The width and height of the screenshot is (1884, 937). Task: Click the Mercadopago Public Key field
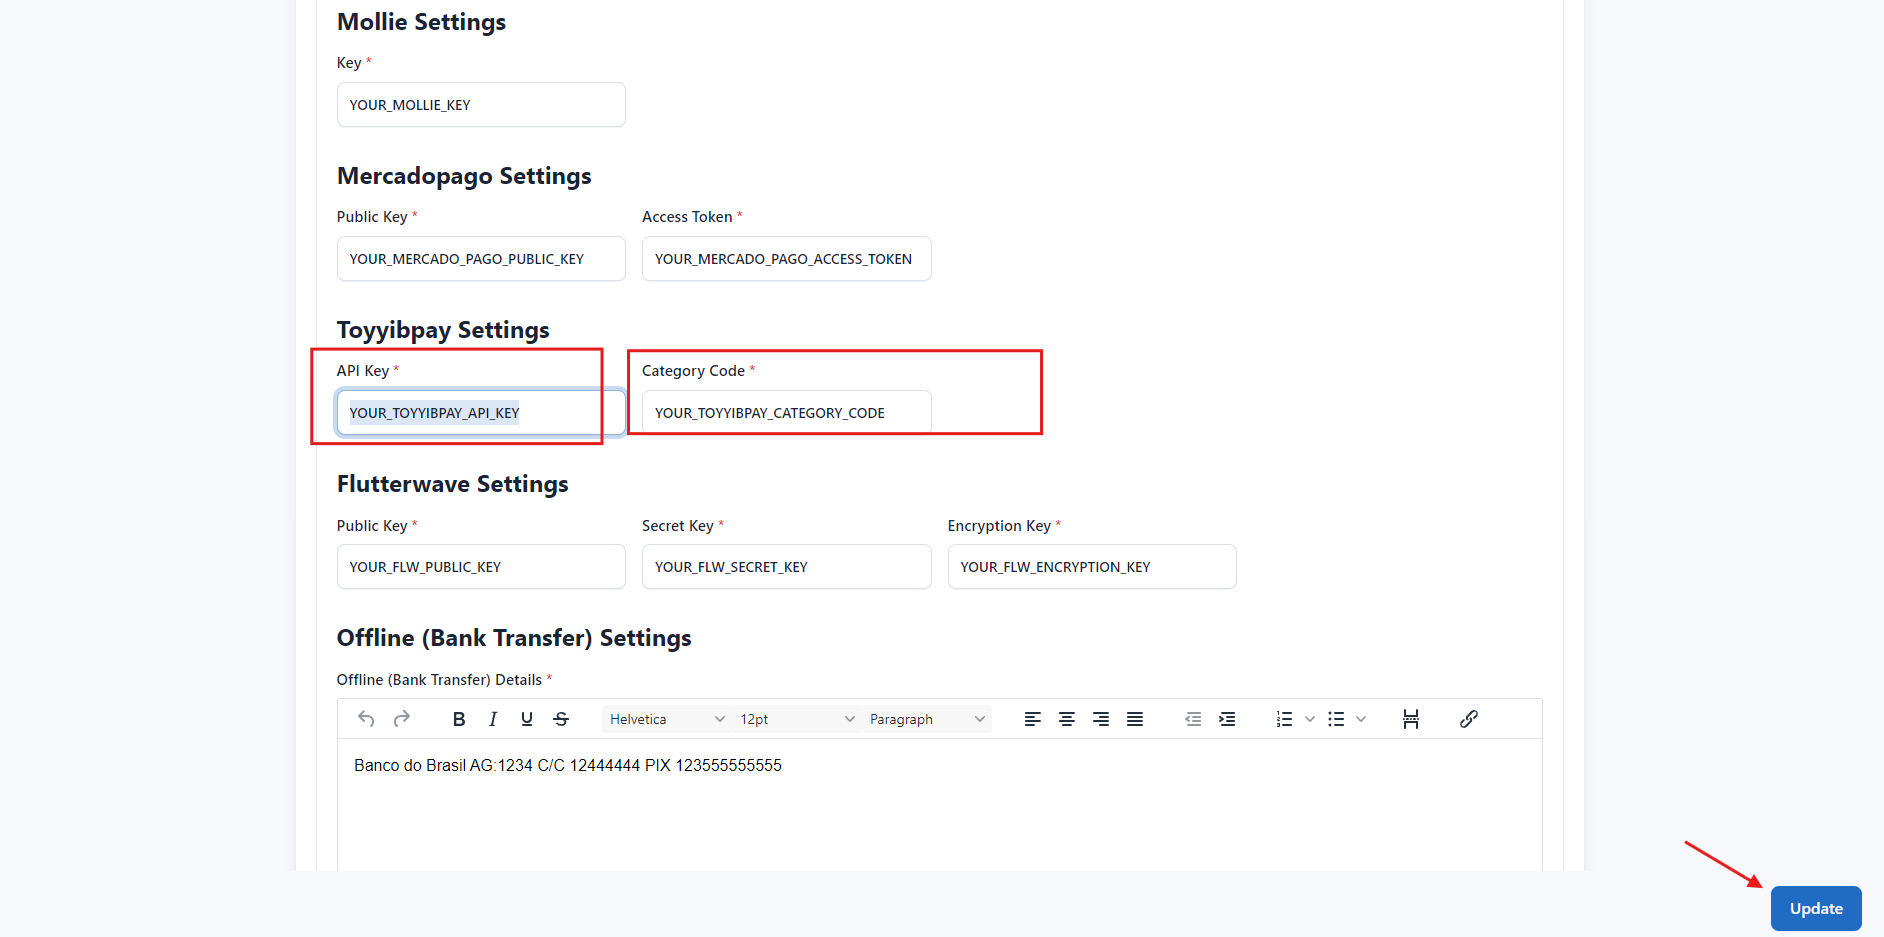(x=481, y=259)
